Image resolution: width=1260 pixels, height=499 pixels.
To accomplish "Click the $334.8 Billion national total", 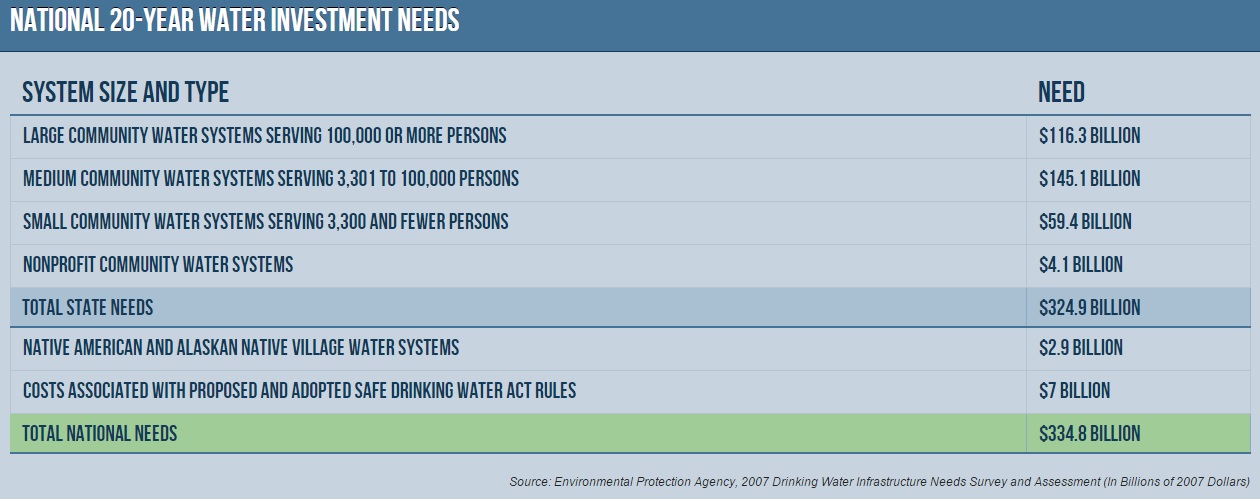I will [x=1090, y=434].
